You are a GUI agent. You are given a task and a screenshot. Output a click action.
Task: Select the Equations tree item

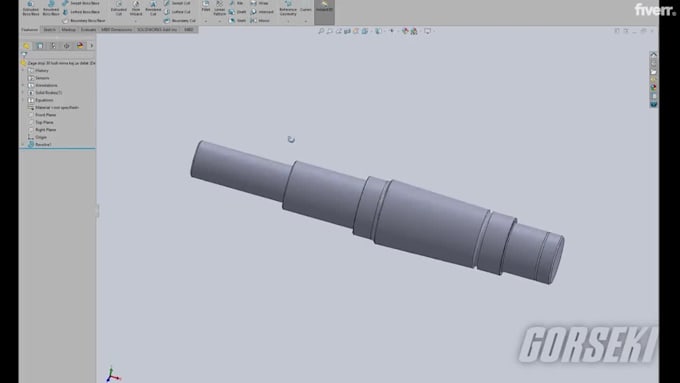[x=44, y=100]
